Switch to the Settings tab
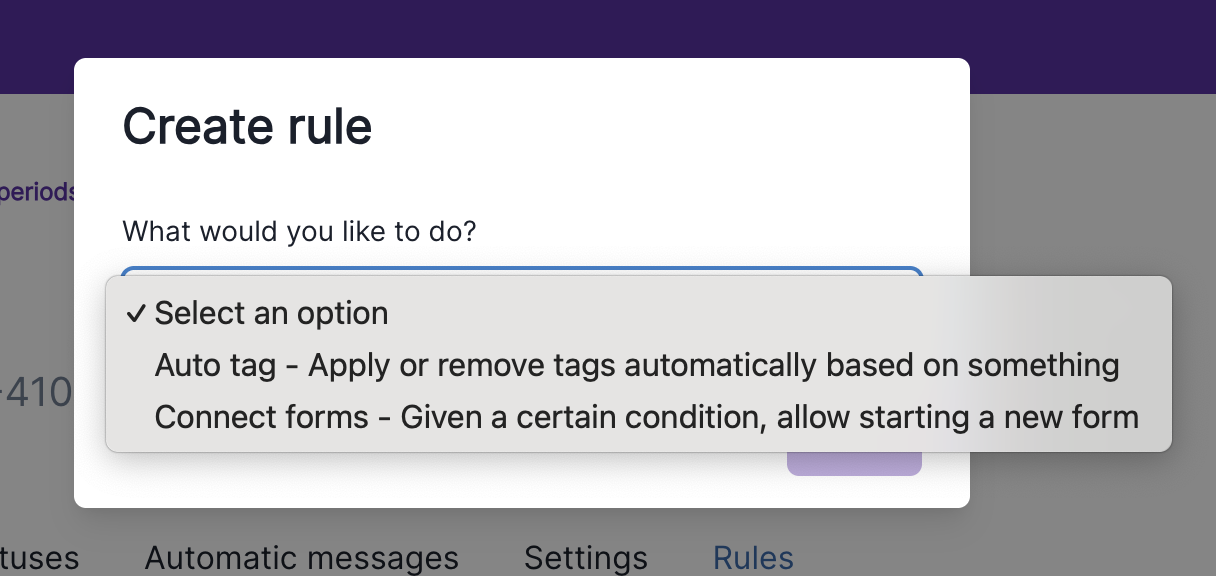 coord(585,558)
